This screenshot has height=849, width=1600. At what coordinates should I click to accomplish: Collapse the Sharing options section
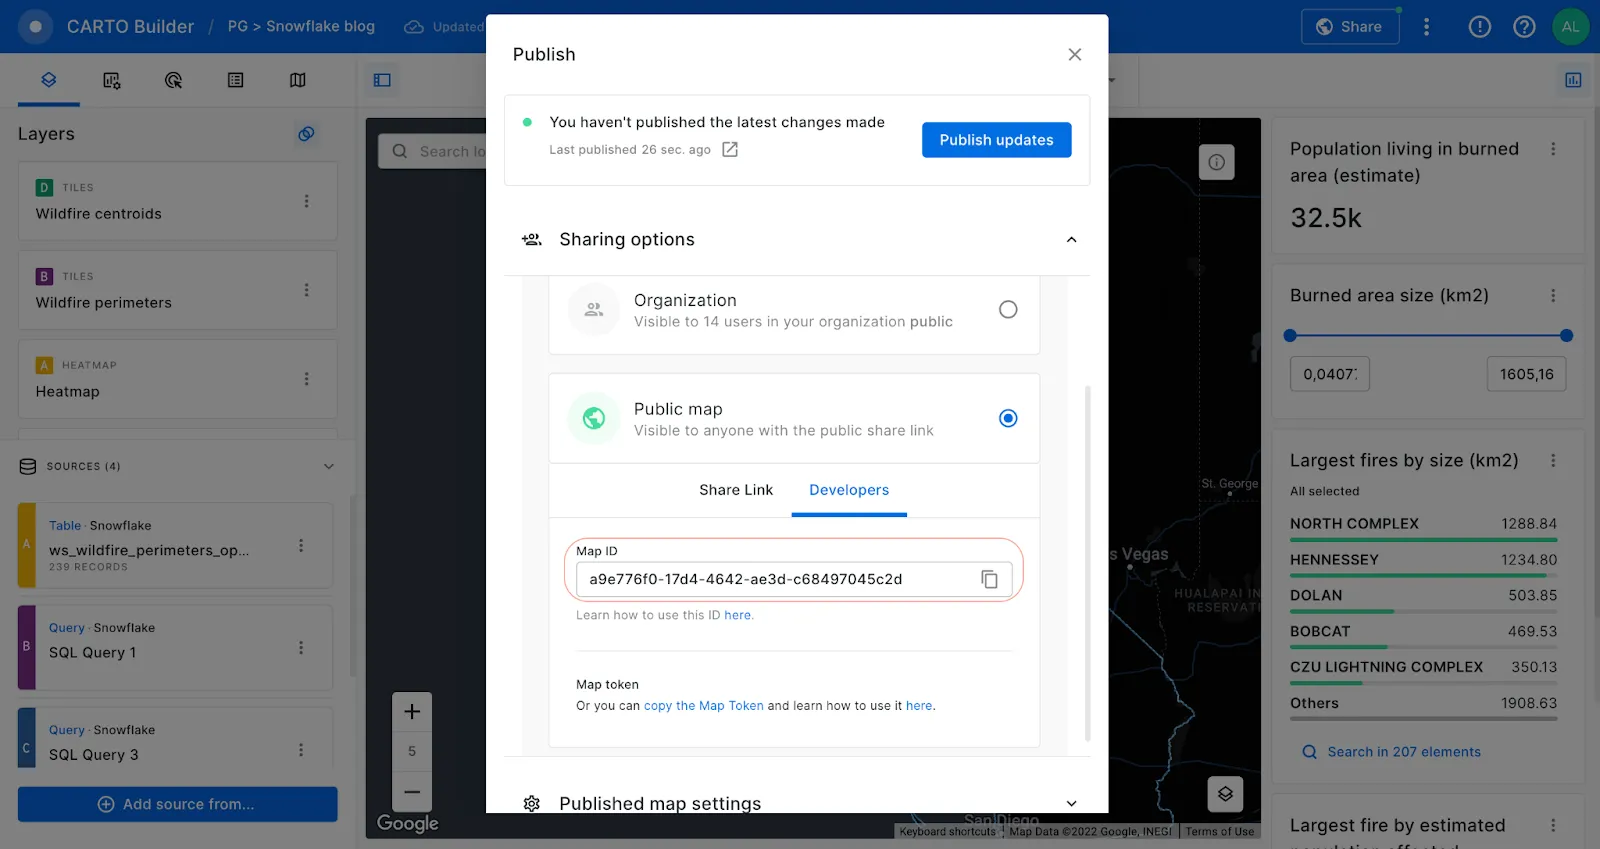(1071, 240)
